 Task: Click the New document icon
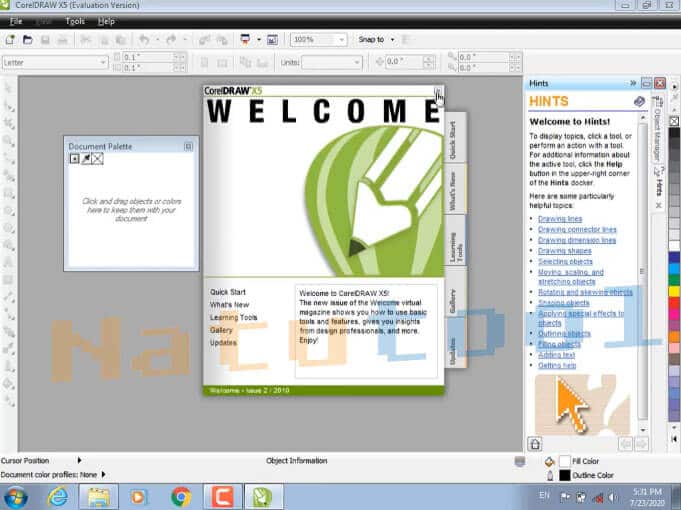click(10, 40)
